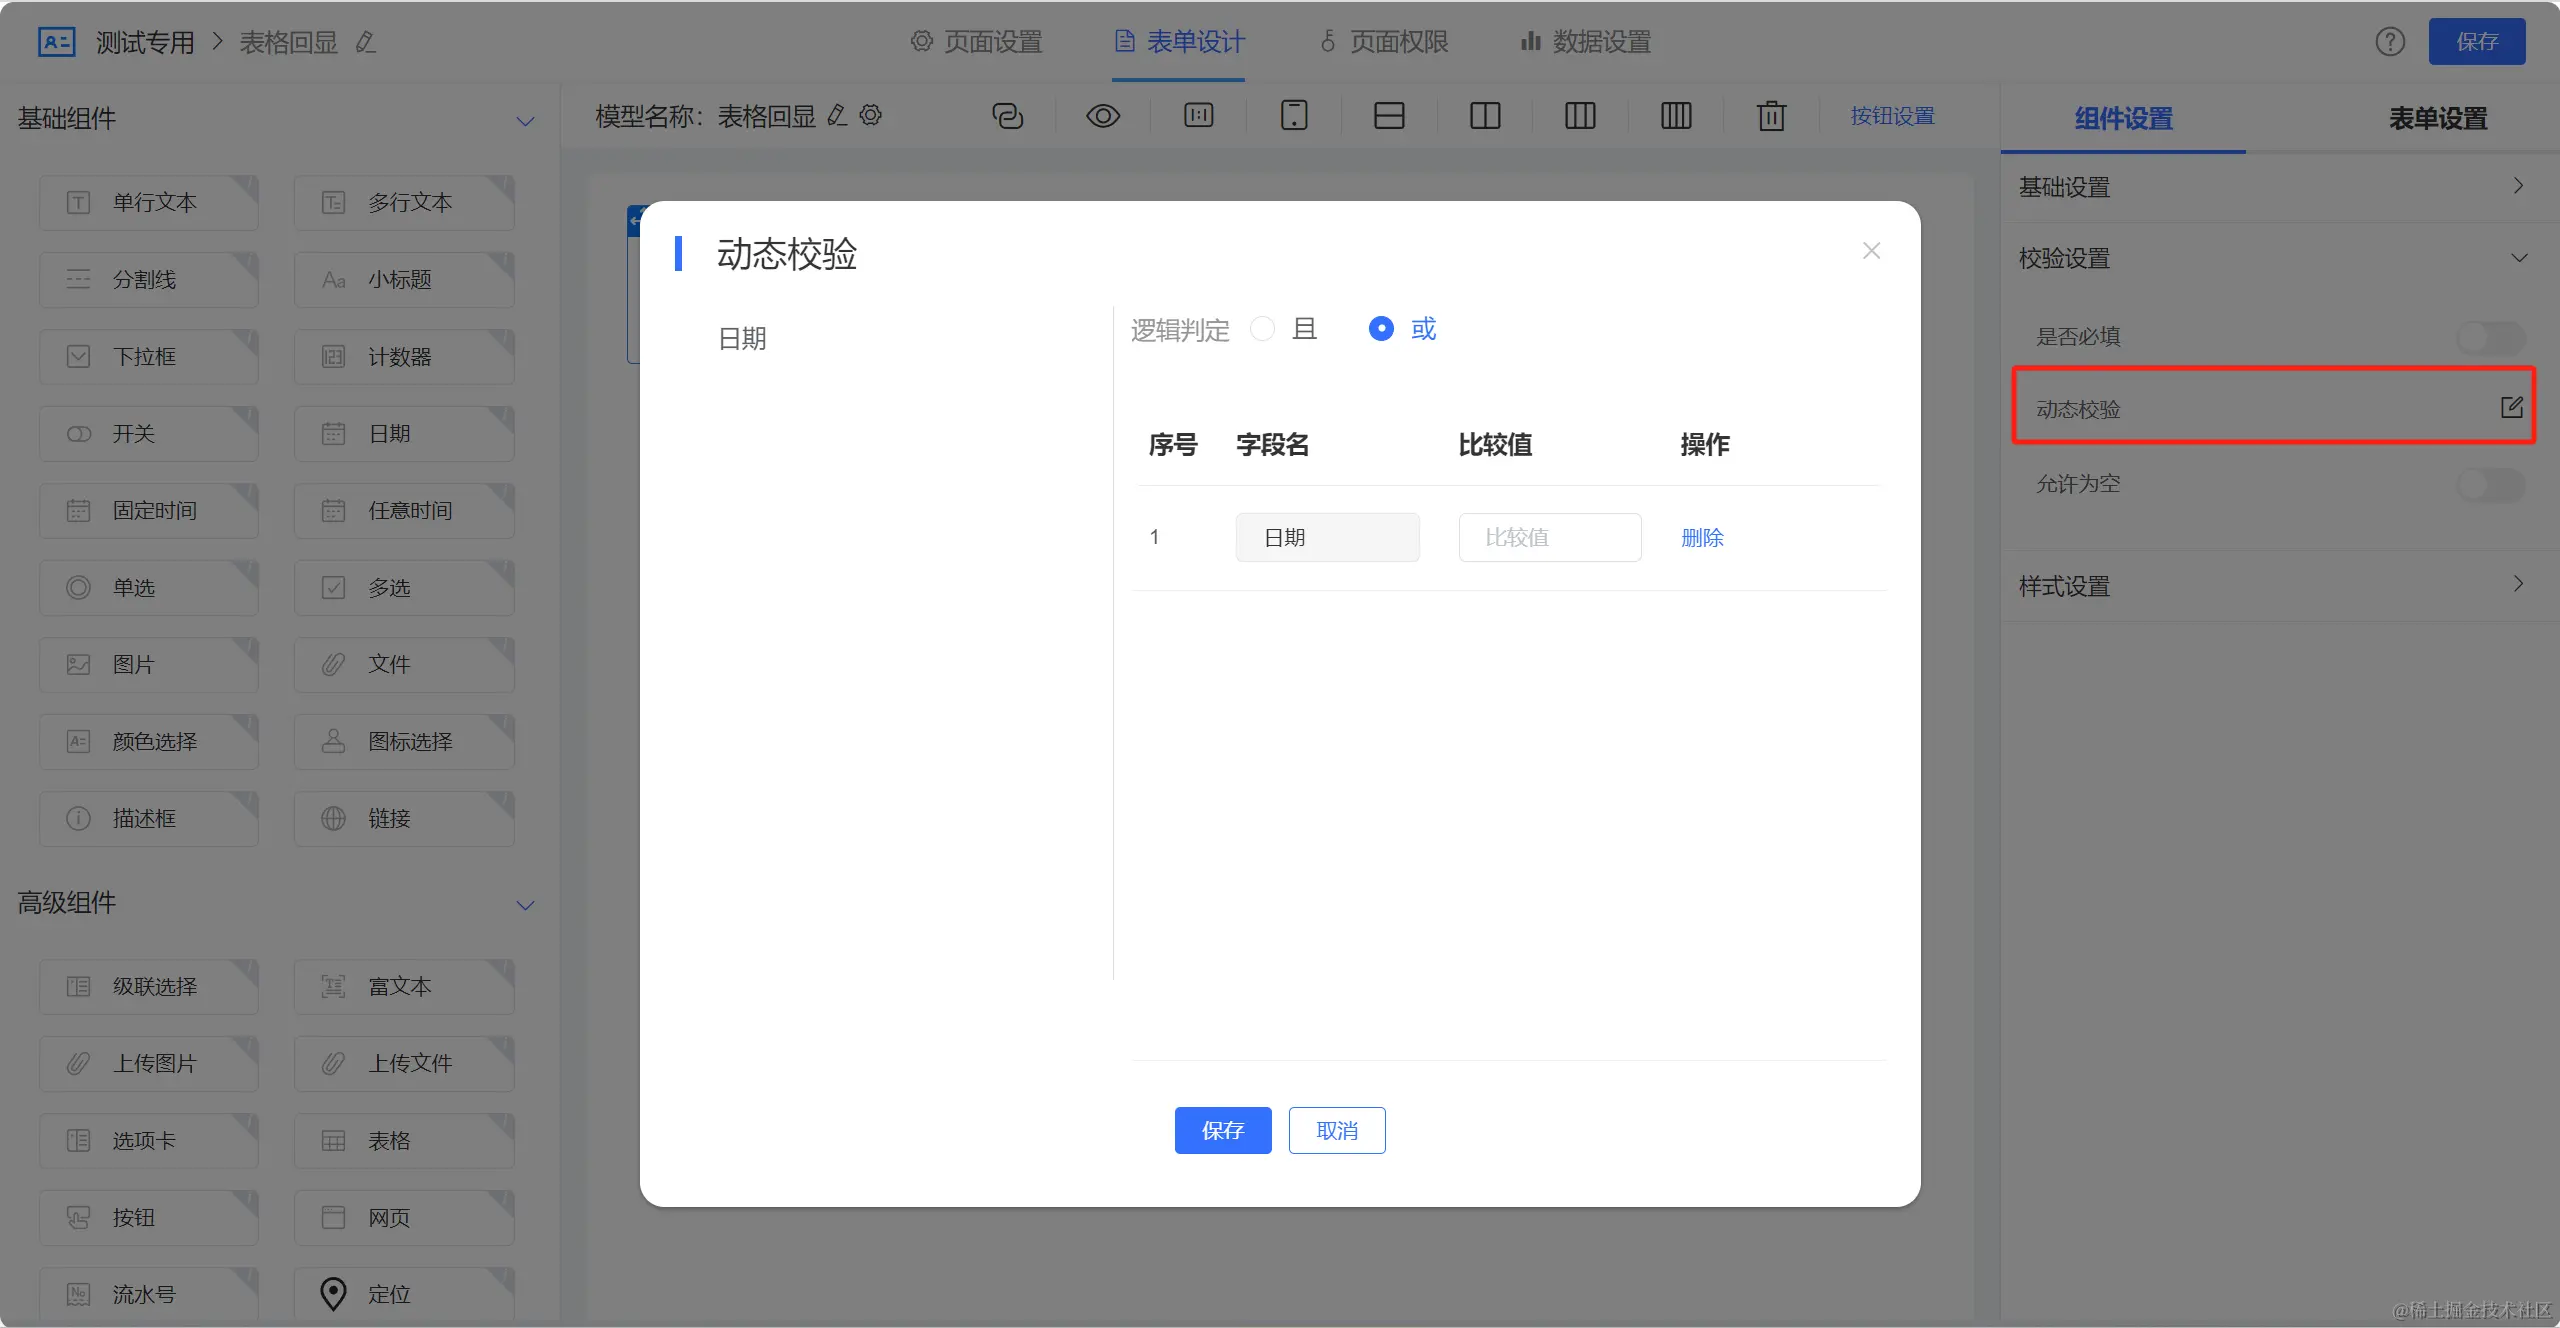
Task: Select the 且 logic radio button
Action: point(1263,329)
